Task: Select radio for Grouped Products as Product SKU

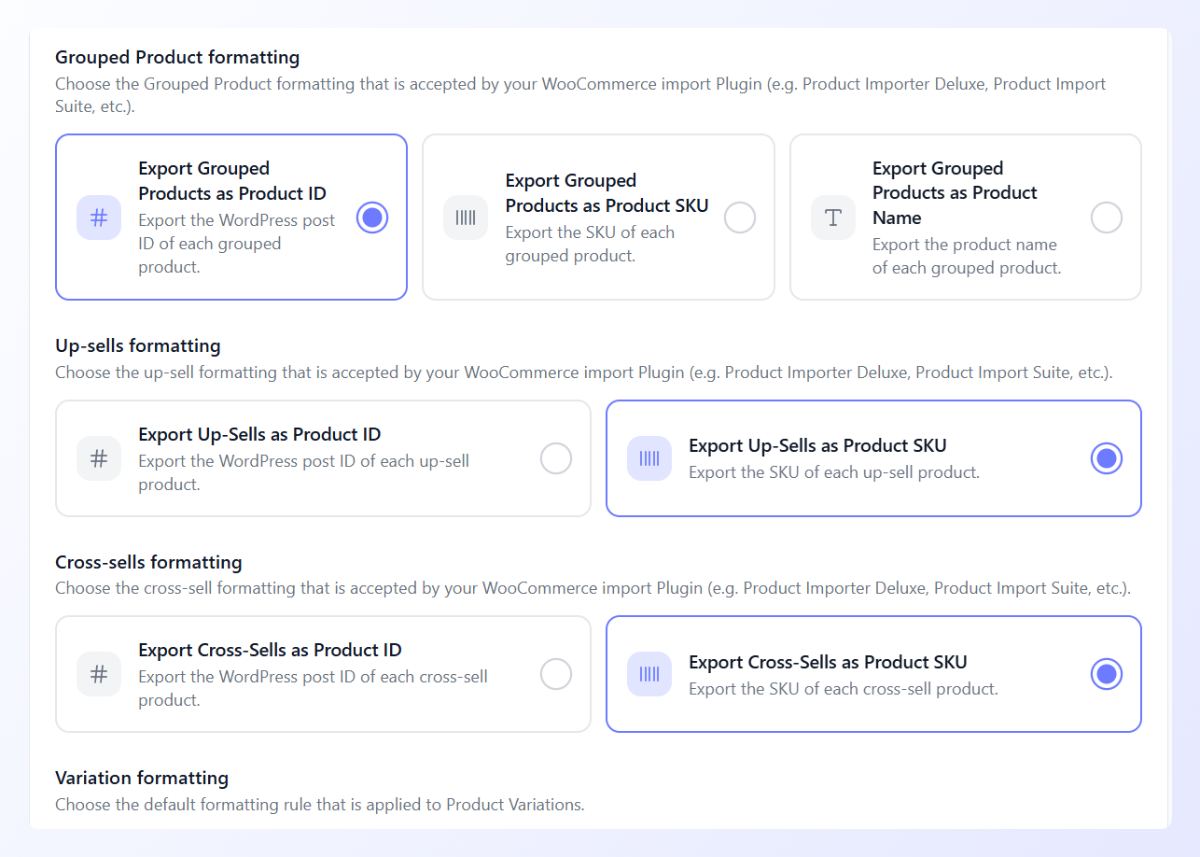Action: point(739,218)
